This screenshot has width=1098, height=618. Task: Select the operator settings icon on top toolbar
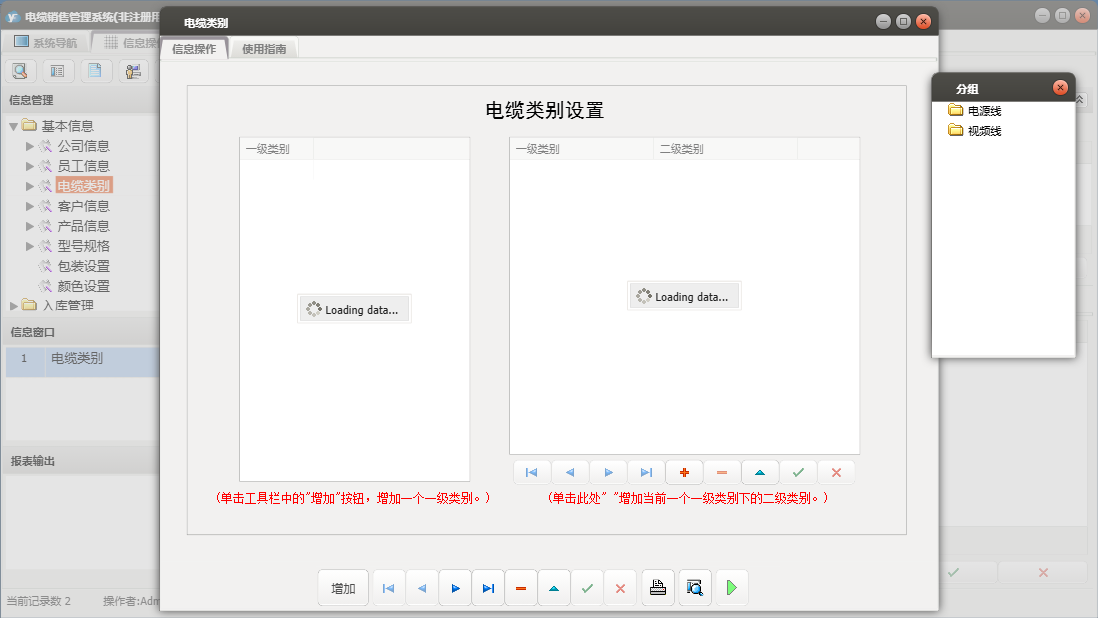pos(133,71)
